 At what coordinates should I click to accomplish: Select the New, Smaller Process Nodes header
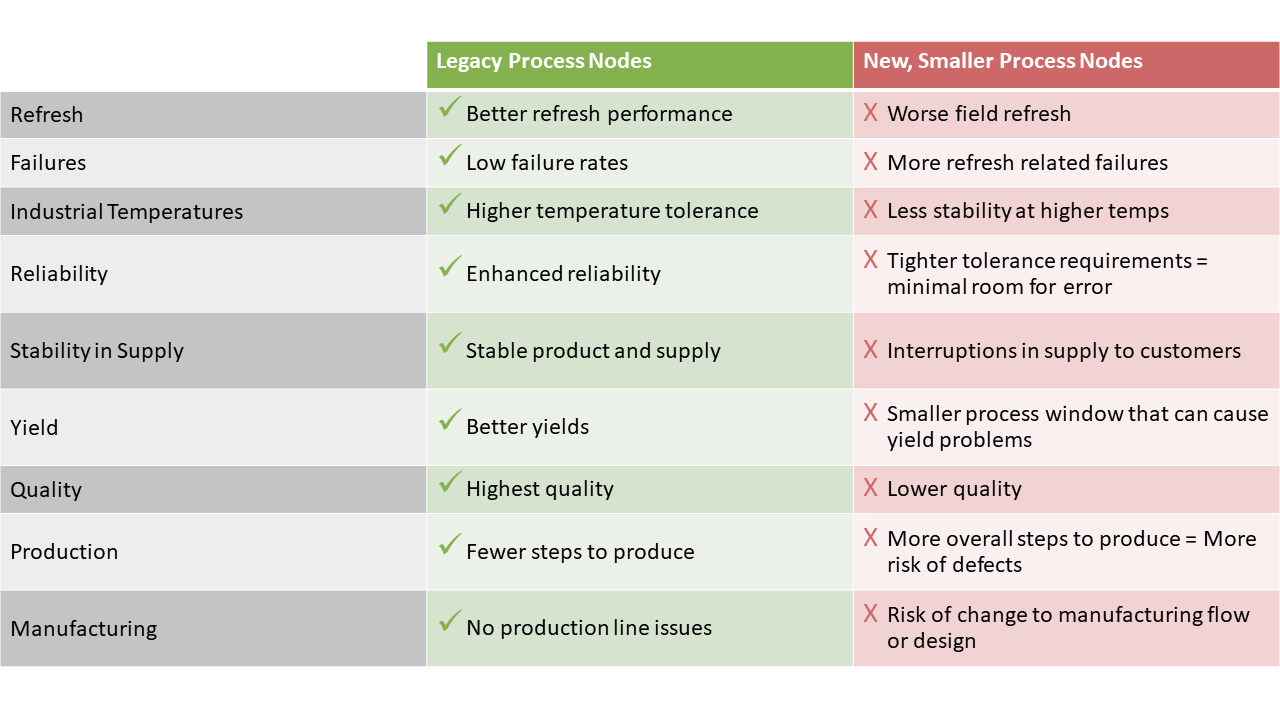[x=1066, y=65]
